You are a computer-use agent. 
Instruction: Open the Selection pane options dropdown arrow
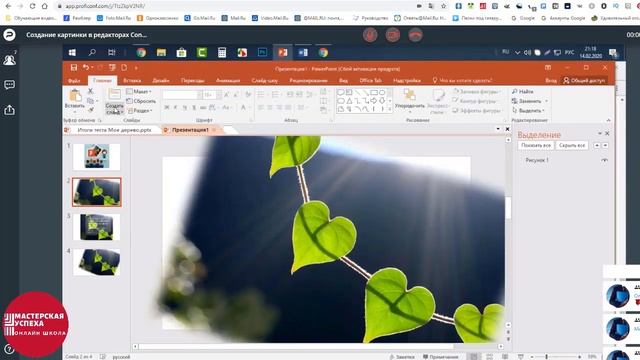(600, 133)
